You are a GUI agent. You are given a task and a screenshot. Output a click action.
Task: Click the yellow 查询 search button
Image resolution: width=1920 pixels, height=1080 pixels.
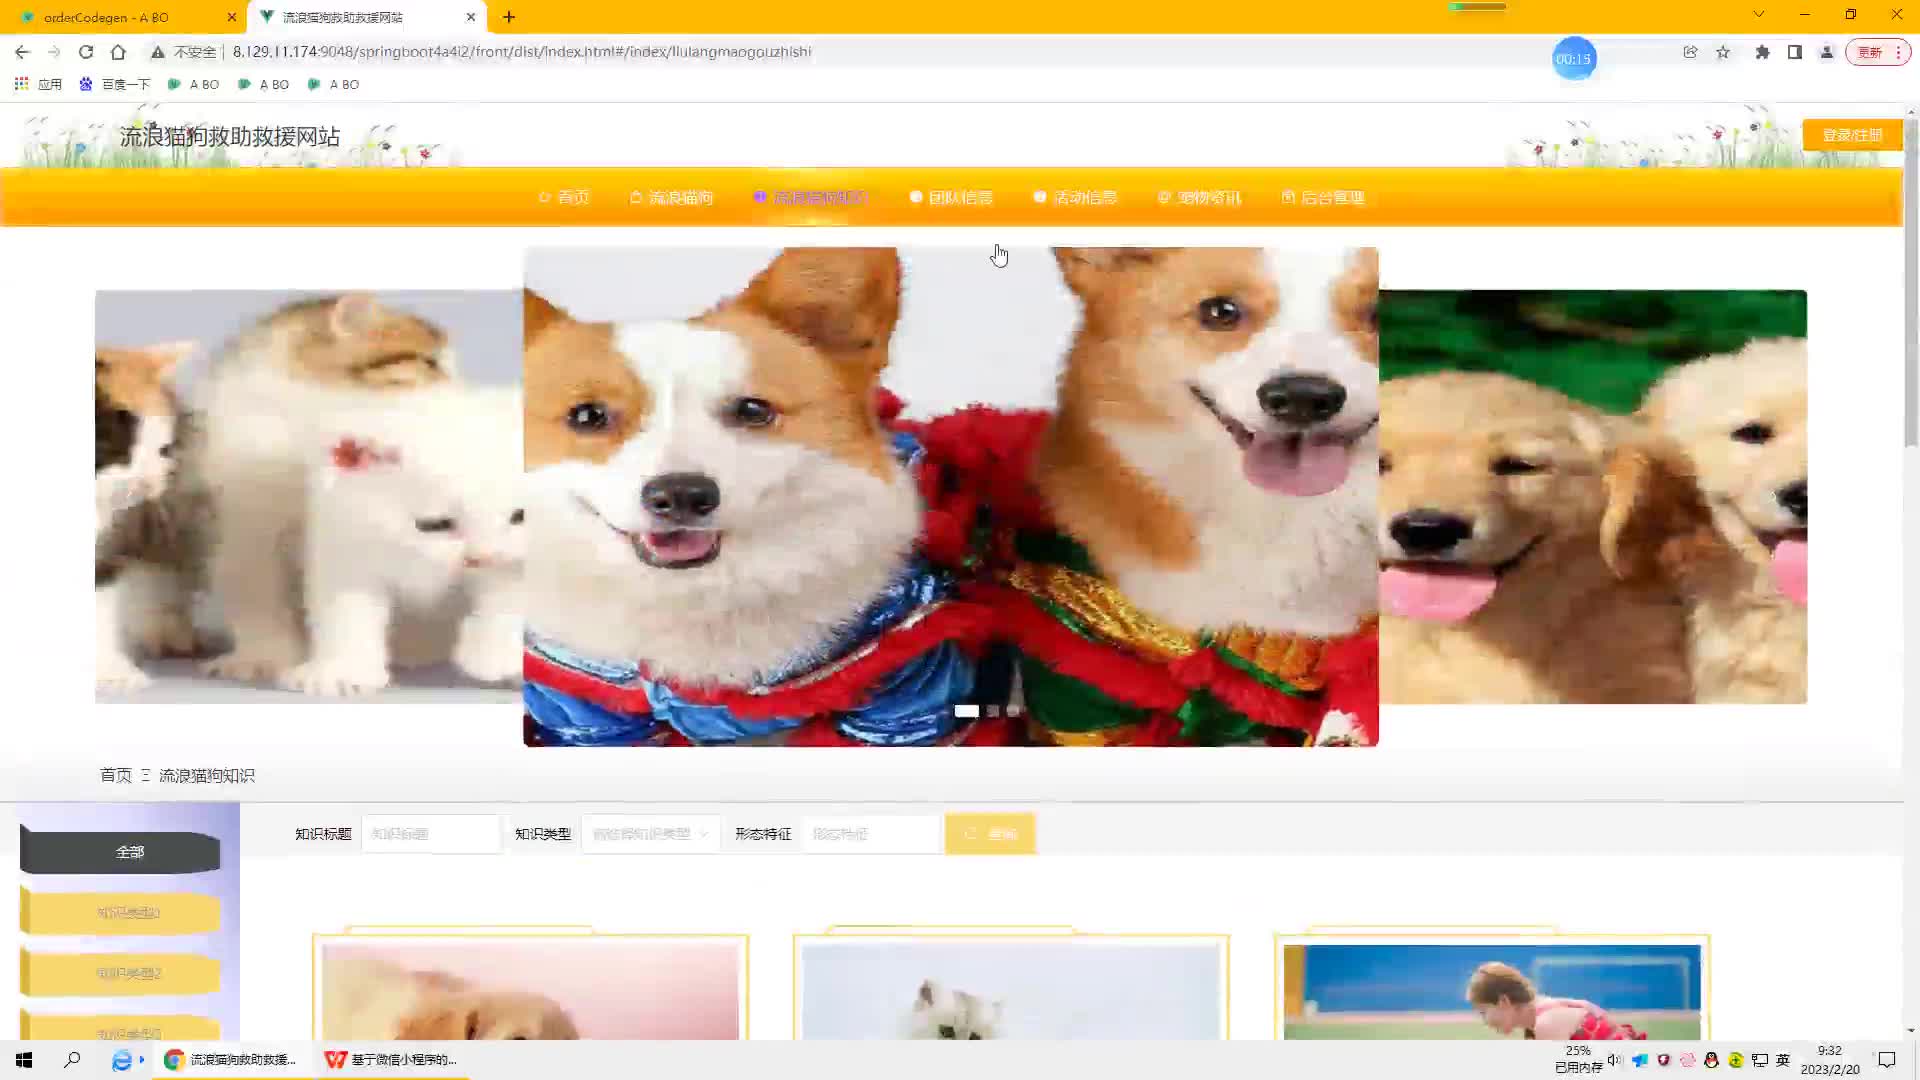click(x=990, y=834)
